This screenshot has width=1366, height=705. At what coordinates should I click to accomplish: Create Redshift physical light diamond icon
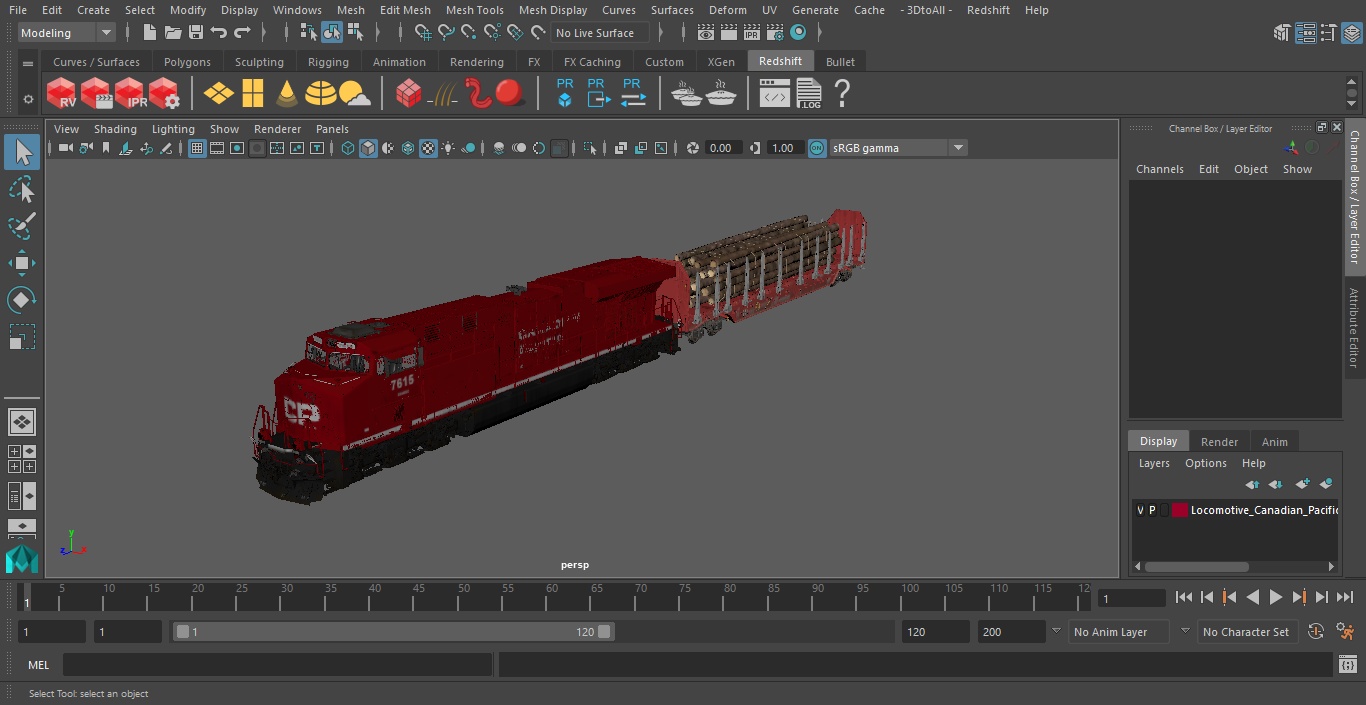218,94
